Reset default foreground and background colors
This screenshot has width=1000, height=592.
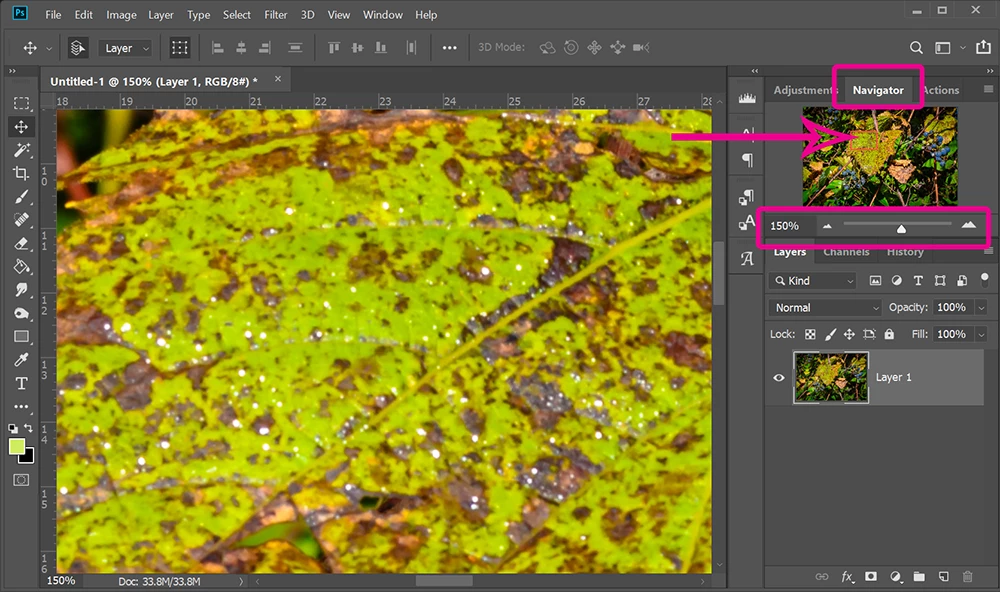tap(13, 429)
